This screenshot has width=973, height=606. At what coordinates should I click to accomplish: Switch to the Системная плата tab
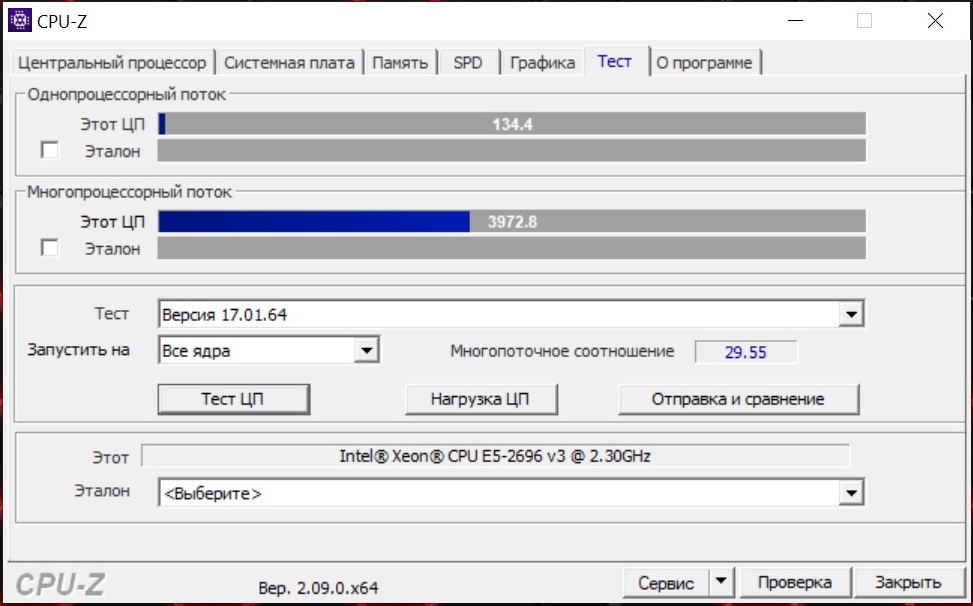coord(289,63)
